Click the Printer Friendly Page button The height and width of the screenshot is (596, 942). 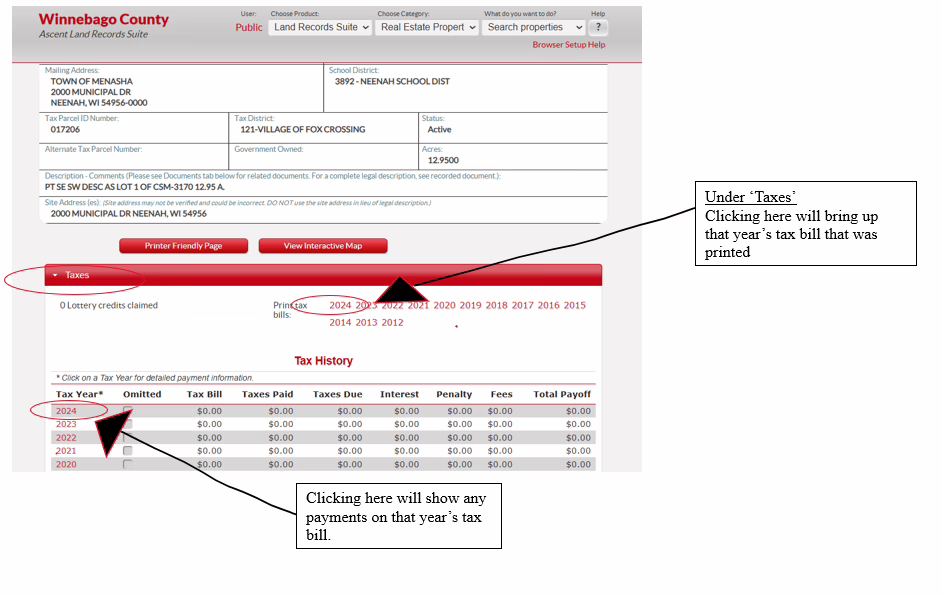tap(183, 246)
